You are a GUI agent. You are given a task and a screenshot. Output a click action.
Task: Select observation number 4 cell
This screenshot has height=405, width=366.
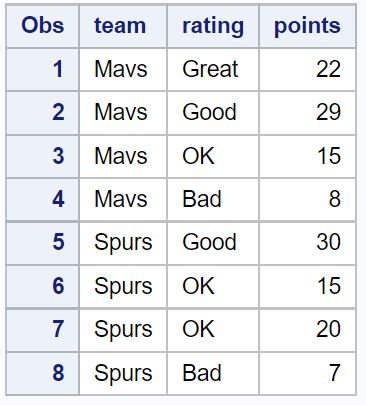pos(42,199)
